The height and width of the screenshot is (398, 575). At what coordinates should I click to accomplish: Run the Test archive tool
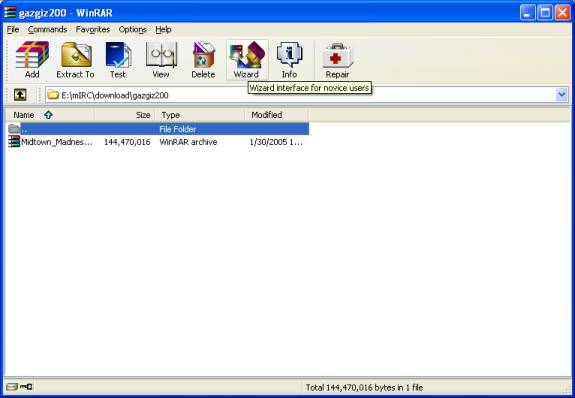click(118, 60)
